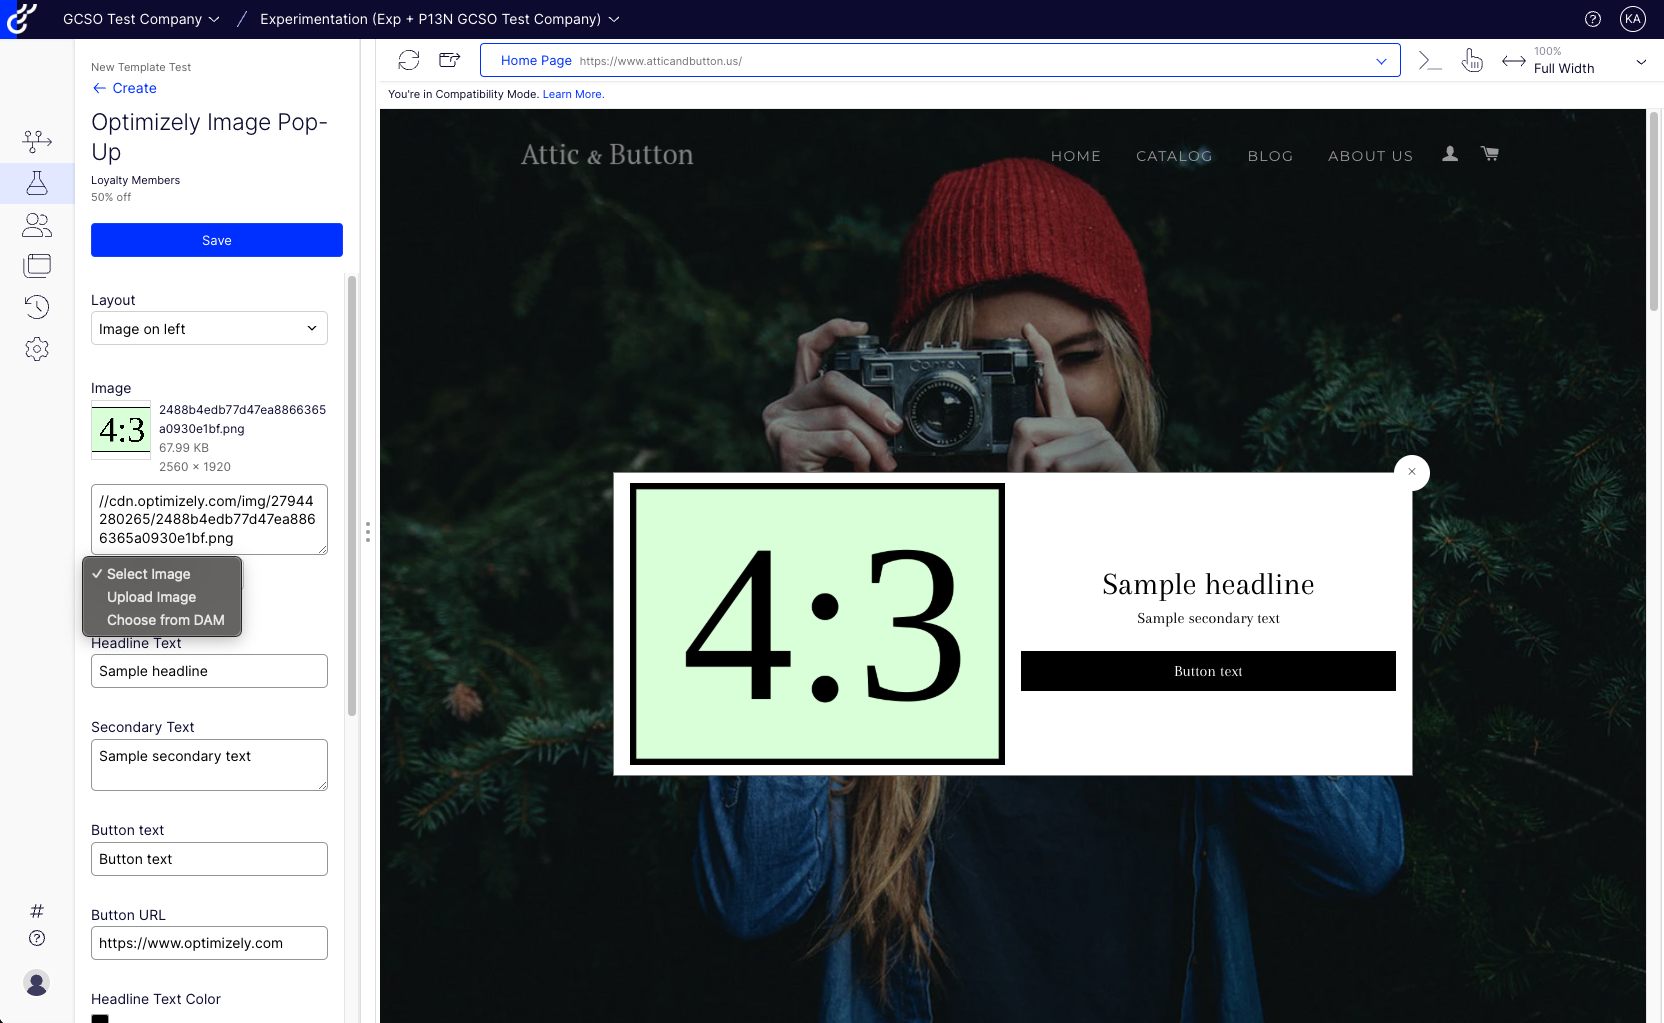
Task: Click the 4:3 image thumbnail in sidebar
Action: click(121, 431)
